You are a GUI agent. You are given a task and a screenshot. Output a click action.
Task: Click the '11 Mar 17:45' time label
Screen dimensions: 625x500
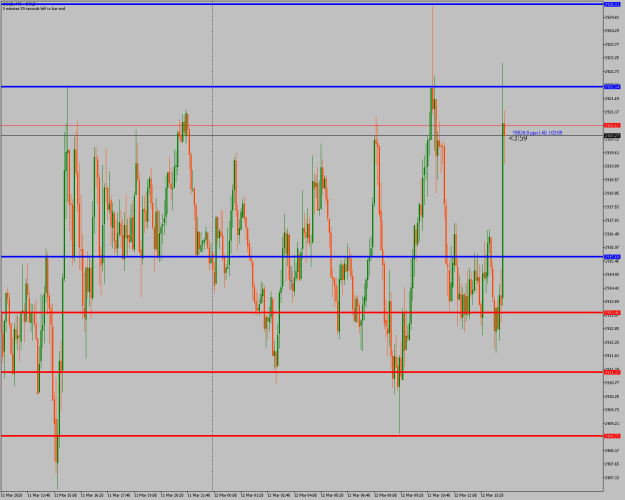[118, 496]
